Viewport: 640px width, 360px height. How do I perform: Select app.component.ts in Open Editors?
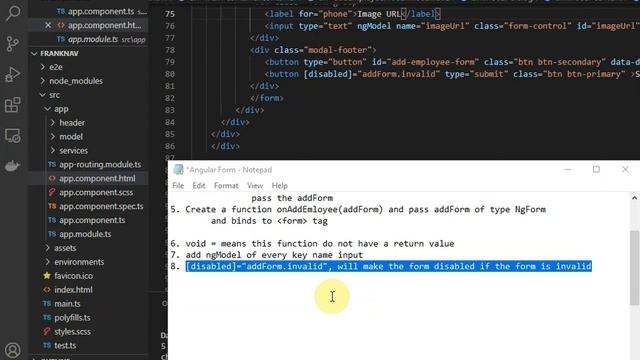click(x=101, y=11)
